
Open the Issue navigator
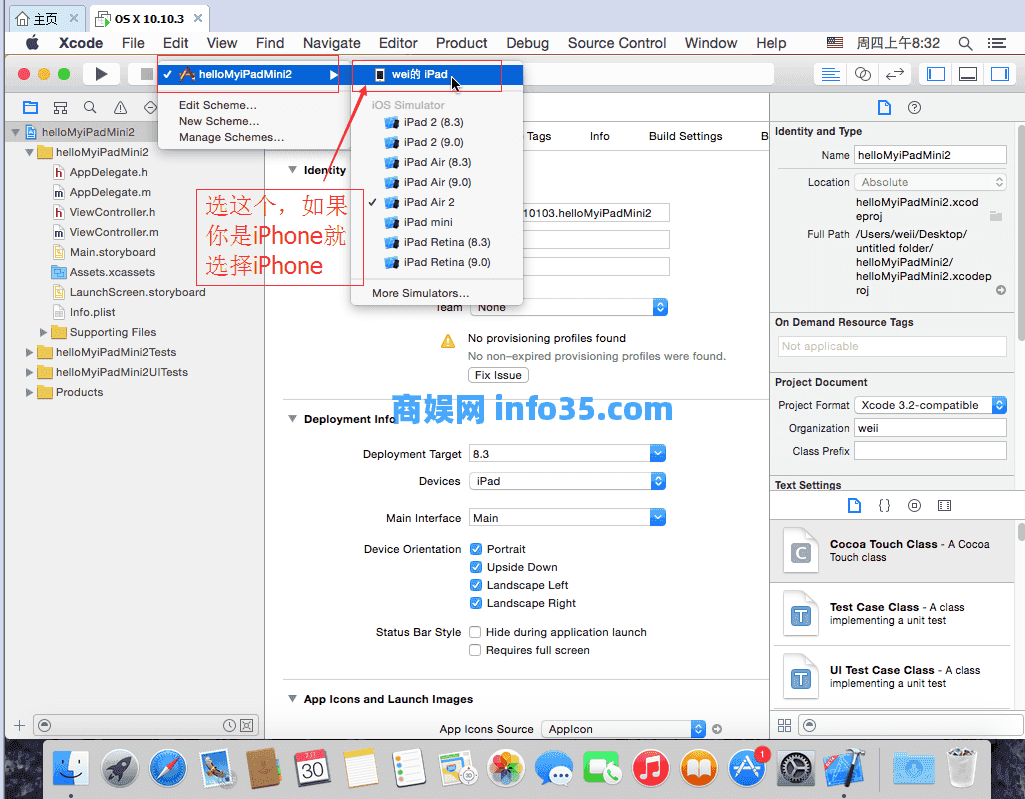coord(120,107)
